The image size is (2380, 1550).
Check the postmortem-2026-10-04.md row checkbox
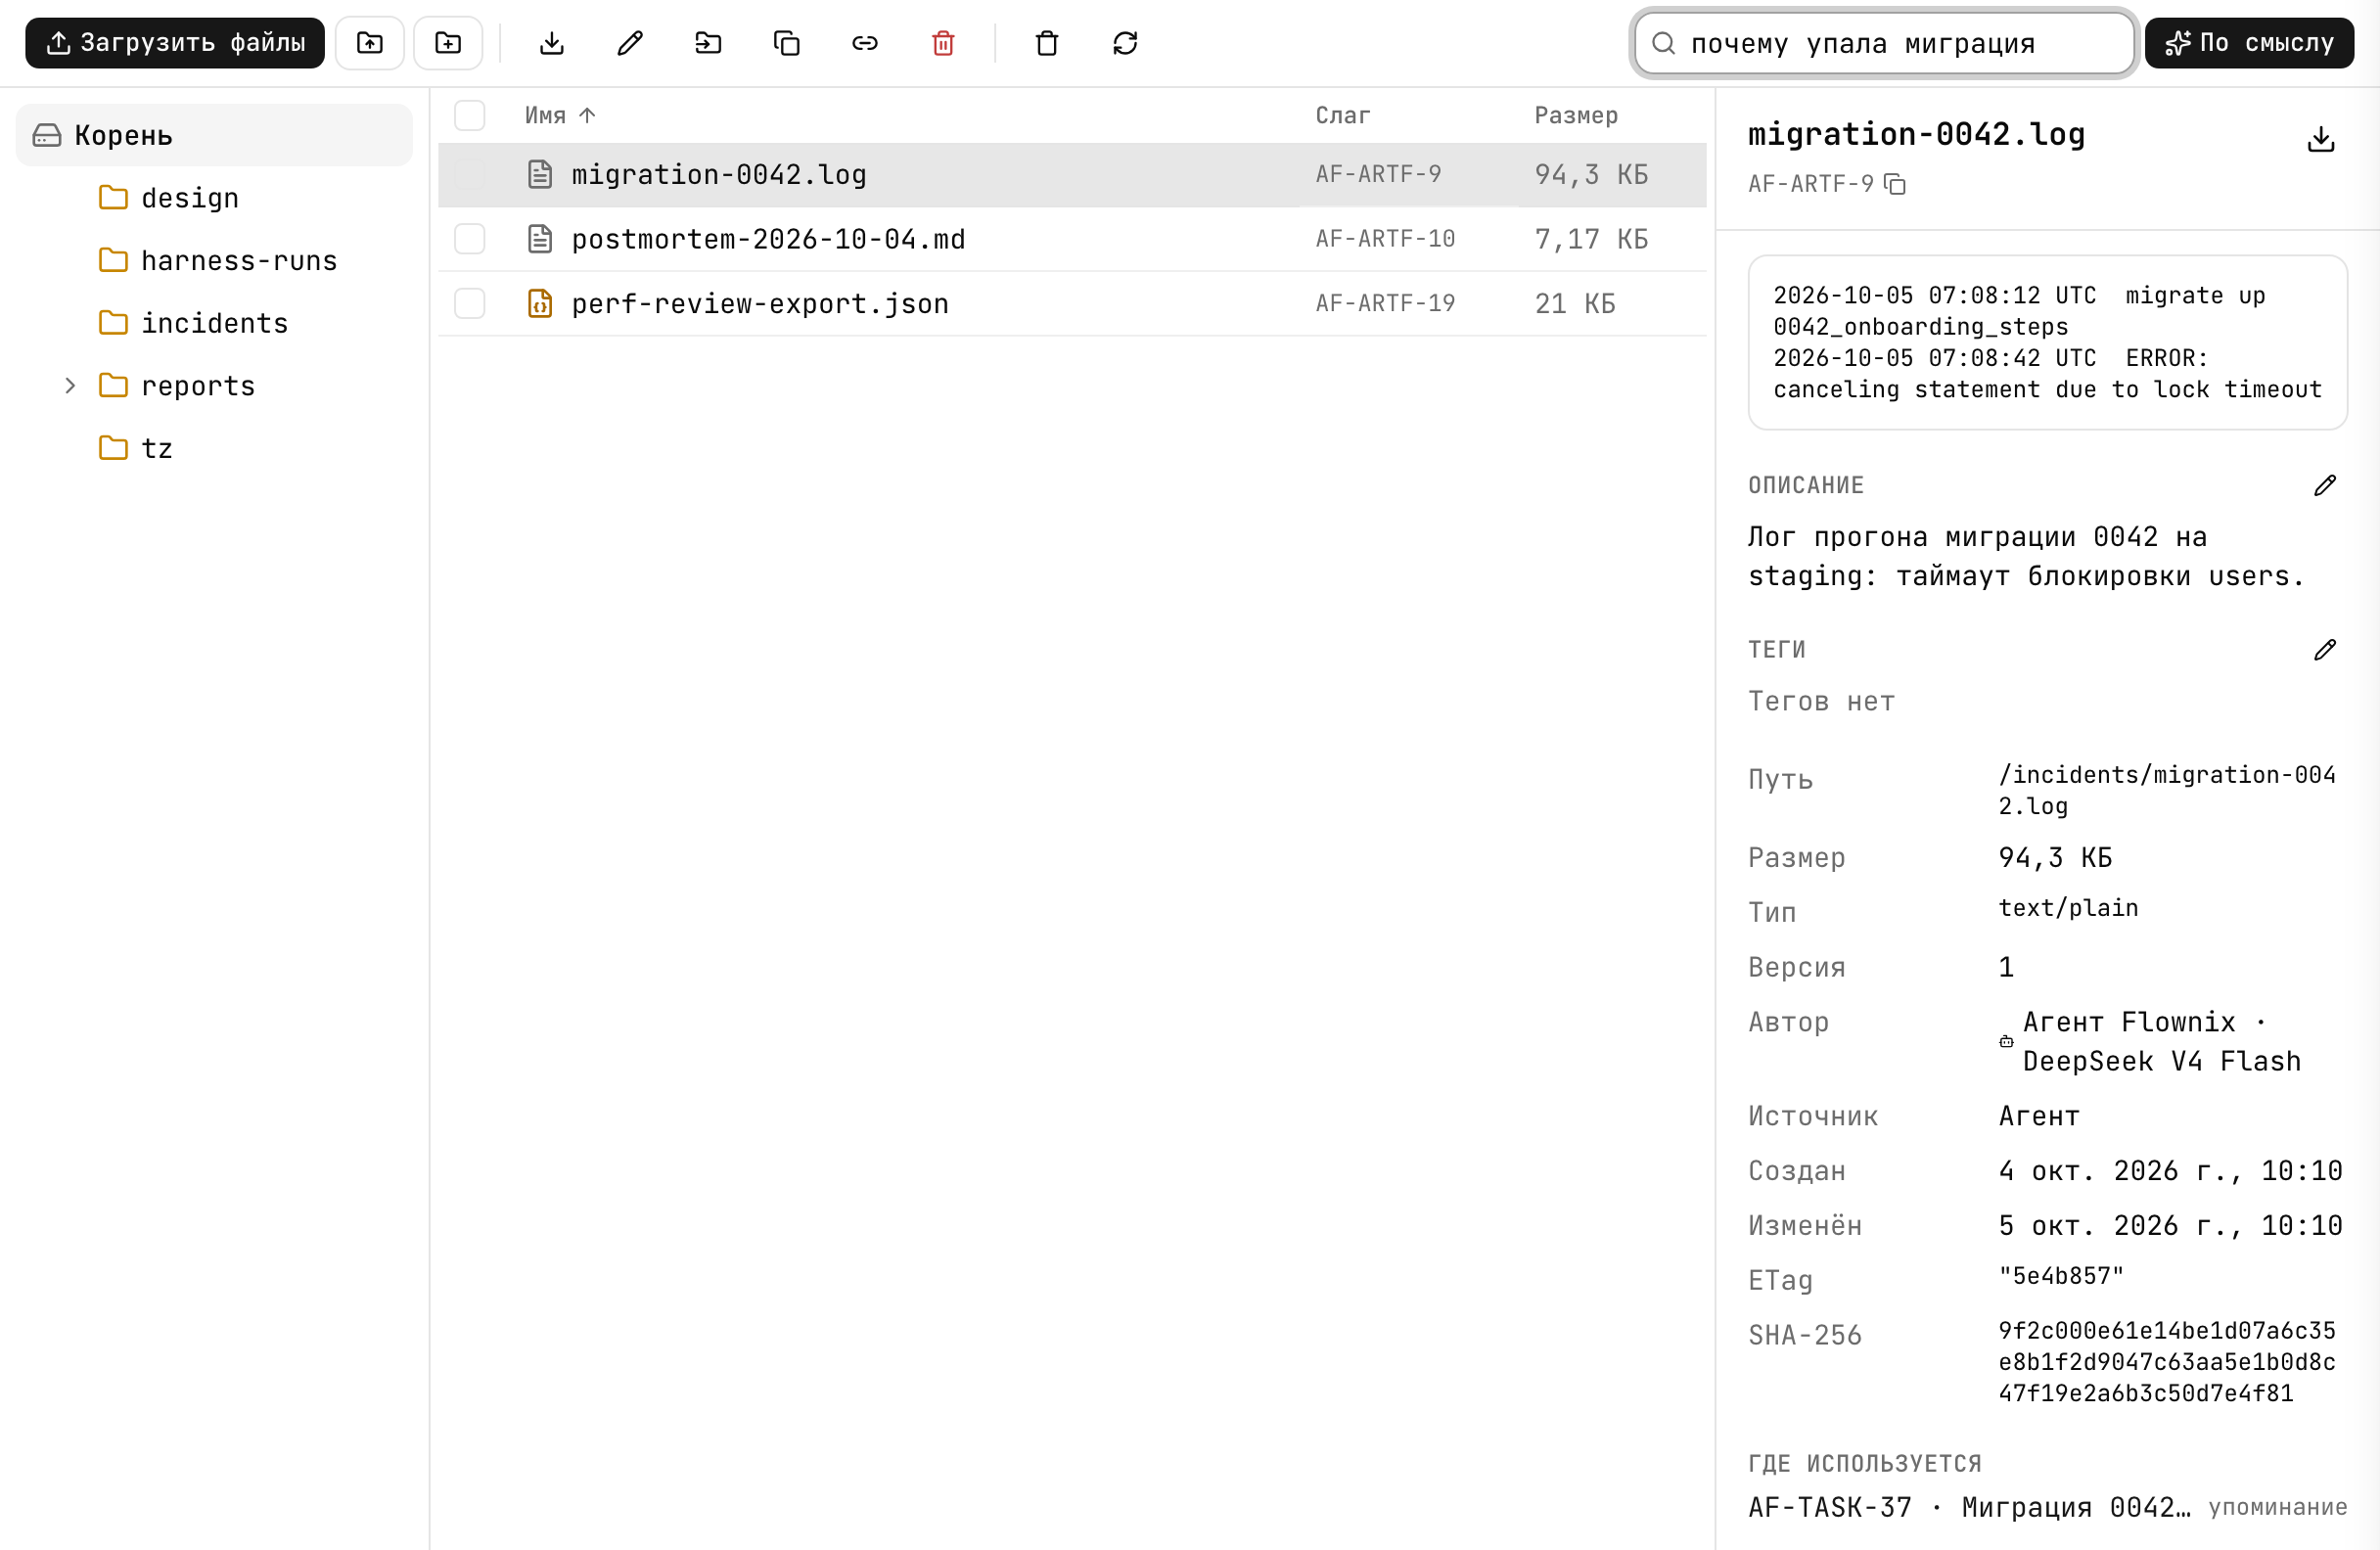(470, 239)
